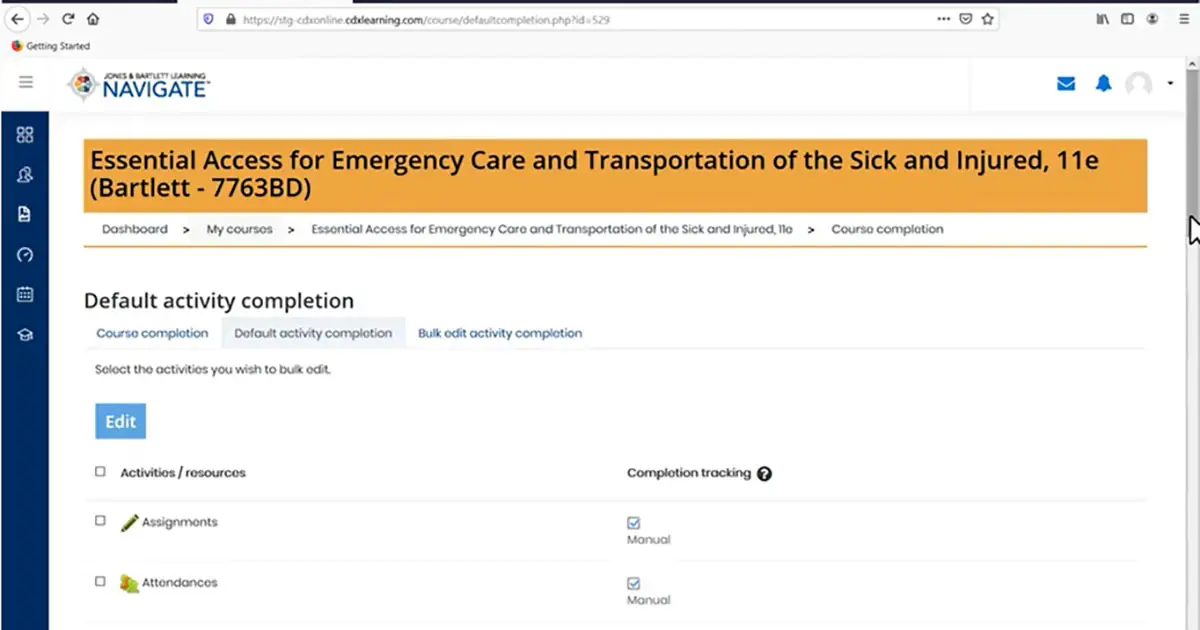Select the Assignments row checkbox
Viewport: 1200px width, 630px height.
pyautogui.click(x=100, y=521)
